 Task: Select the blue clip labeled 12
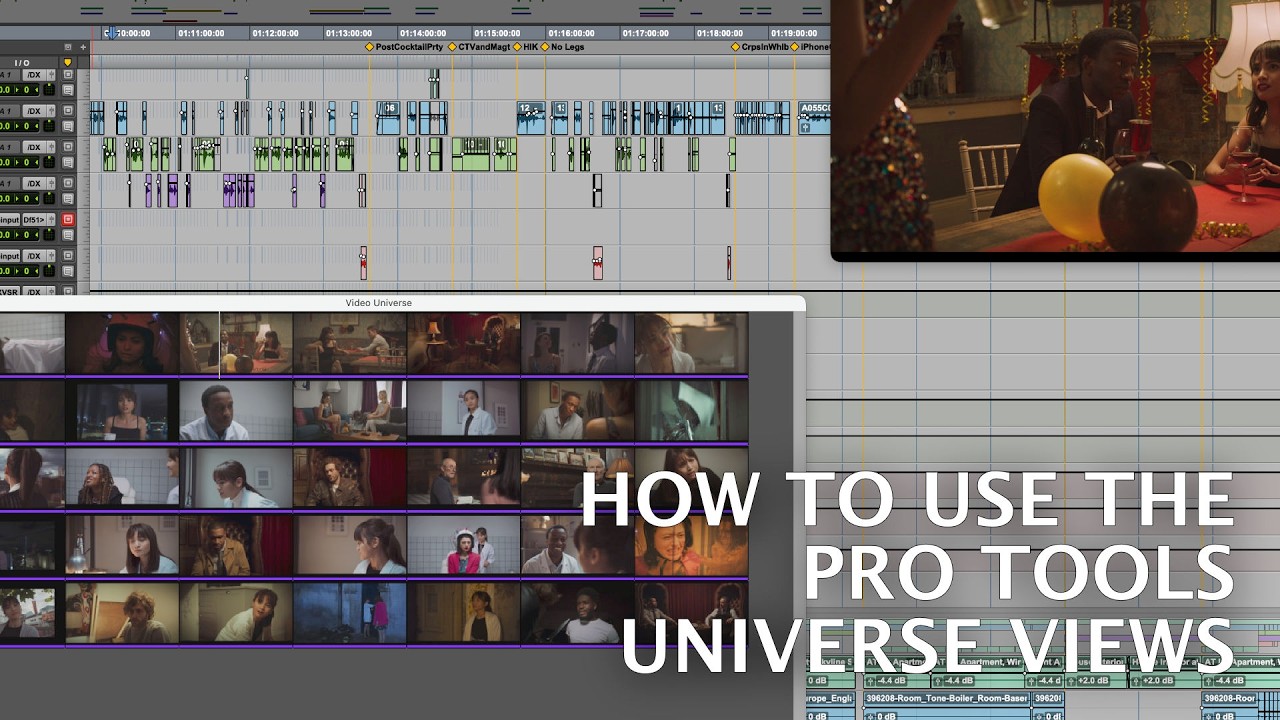531,117
